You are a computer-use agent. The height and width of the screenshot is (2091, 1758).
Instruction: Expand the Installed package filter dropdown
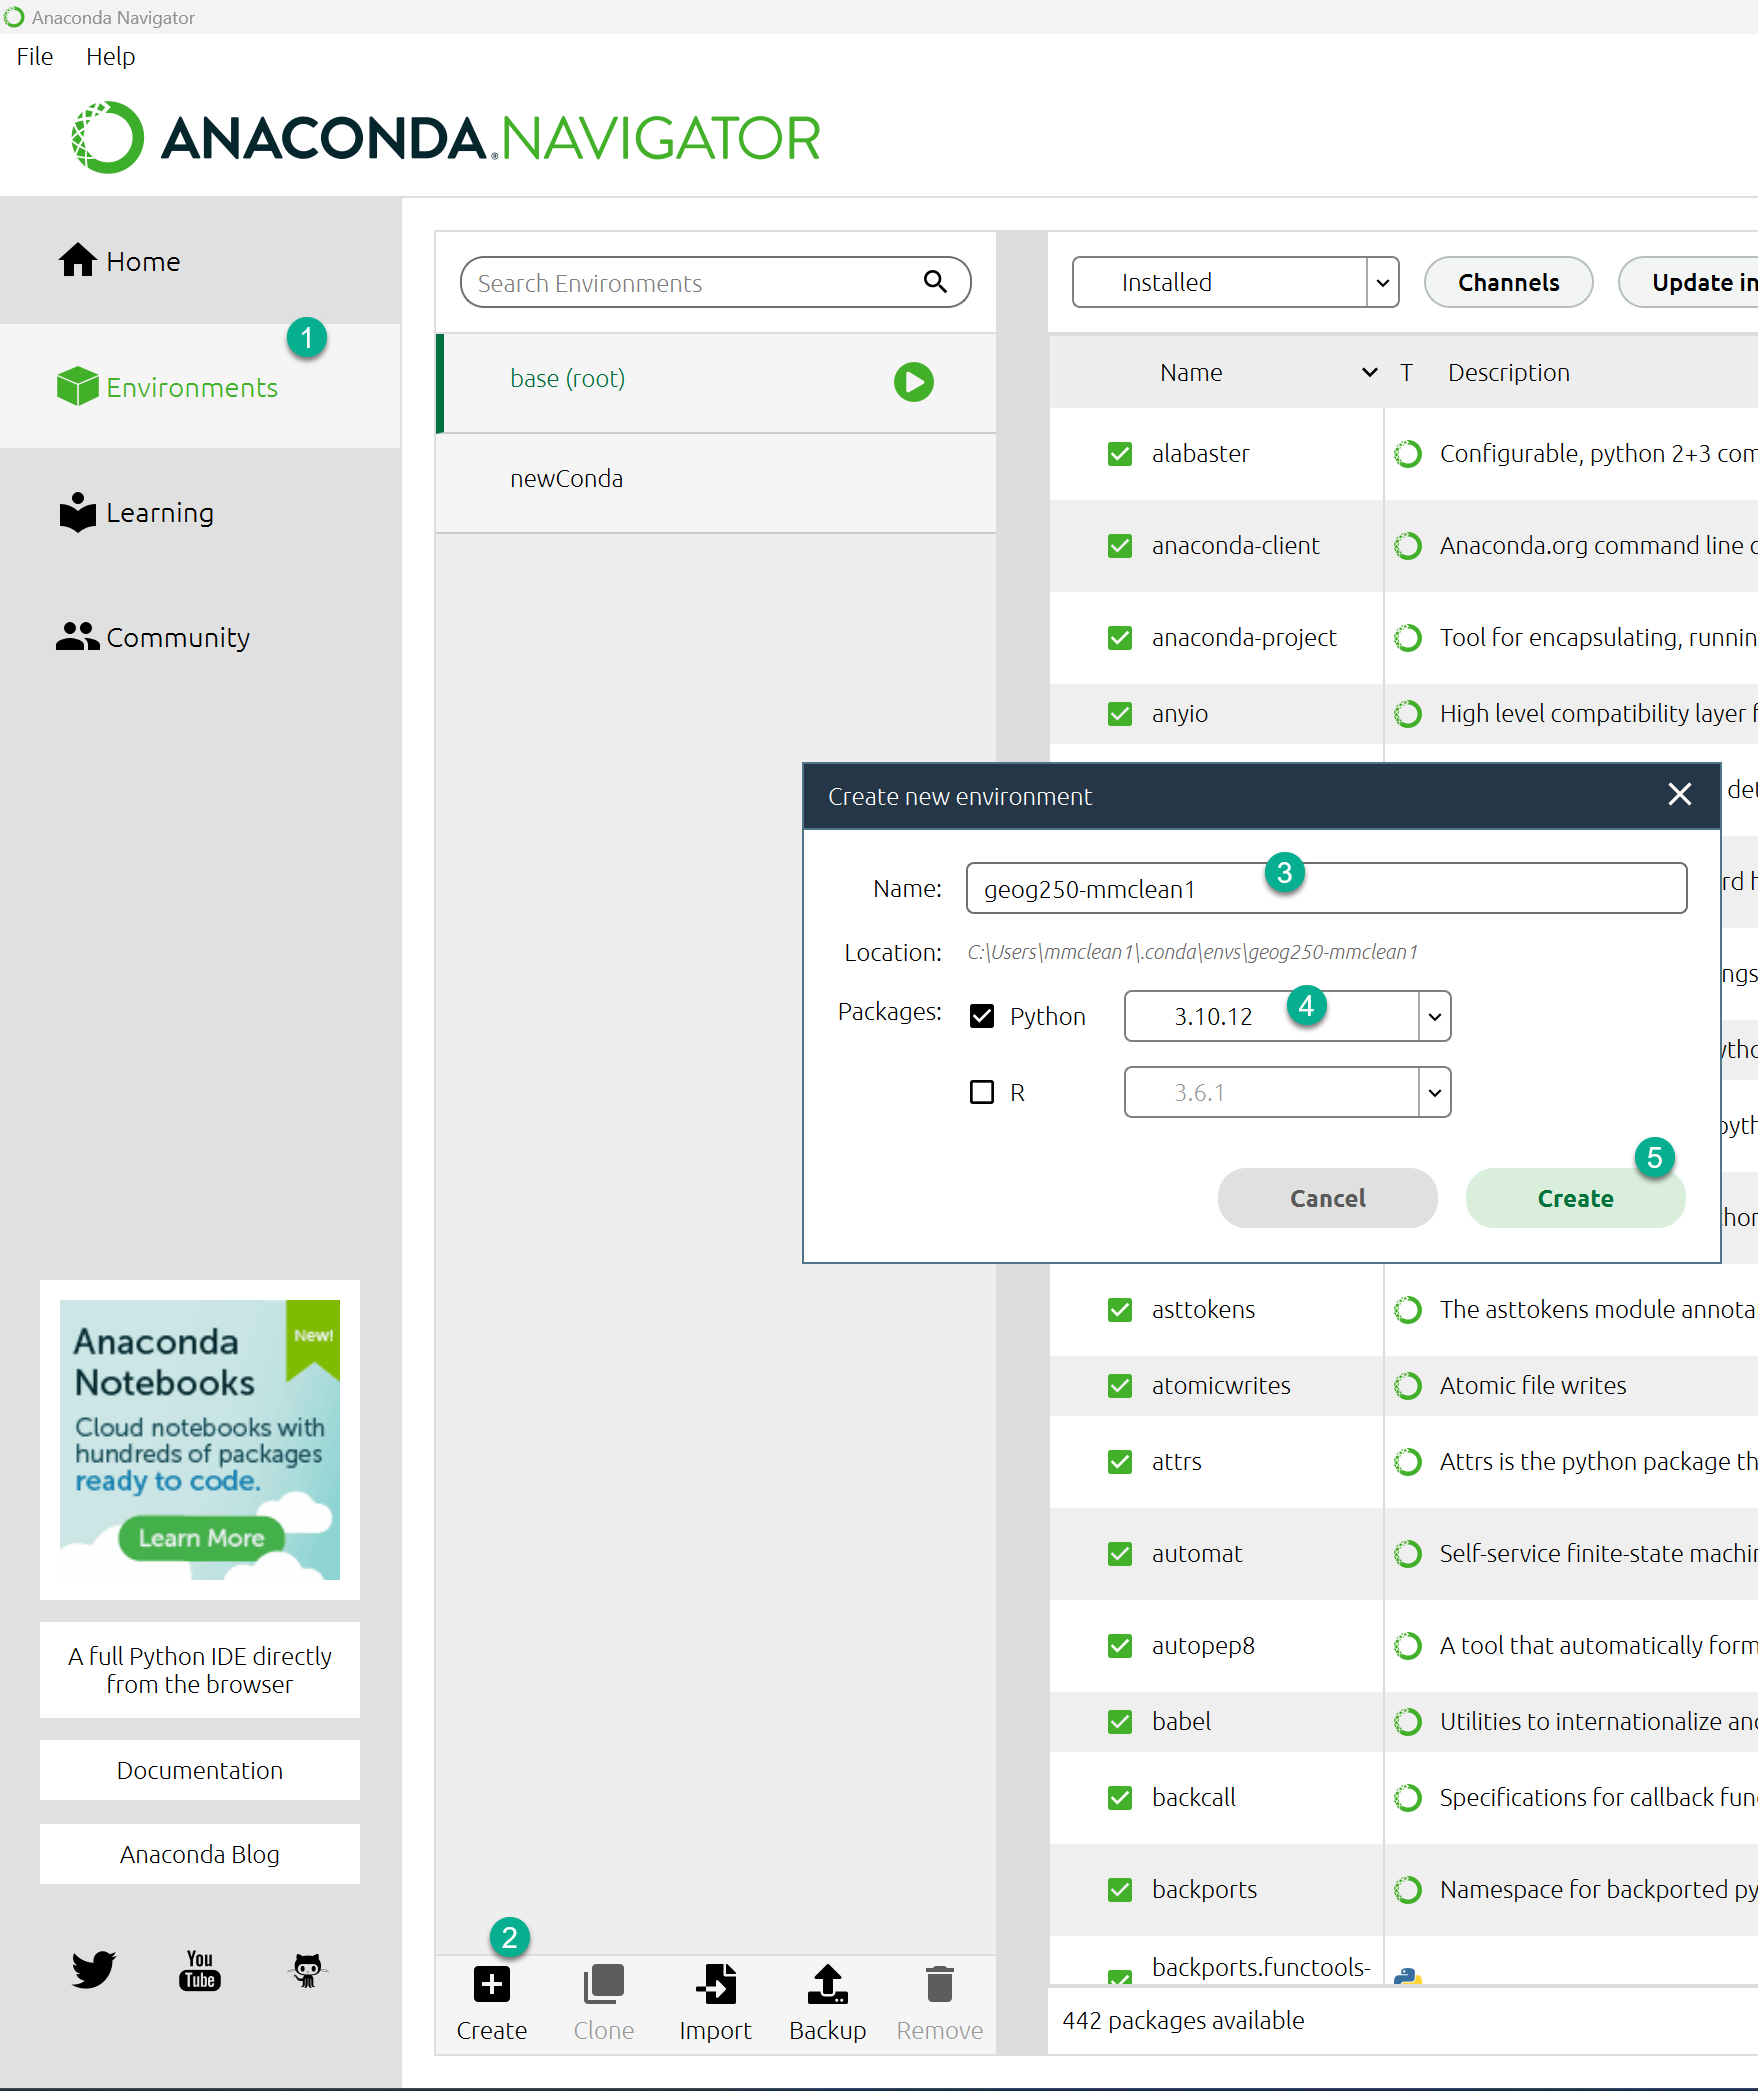(1382, 283)
